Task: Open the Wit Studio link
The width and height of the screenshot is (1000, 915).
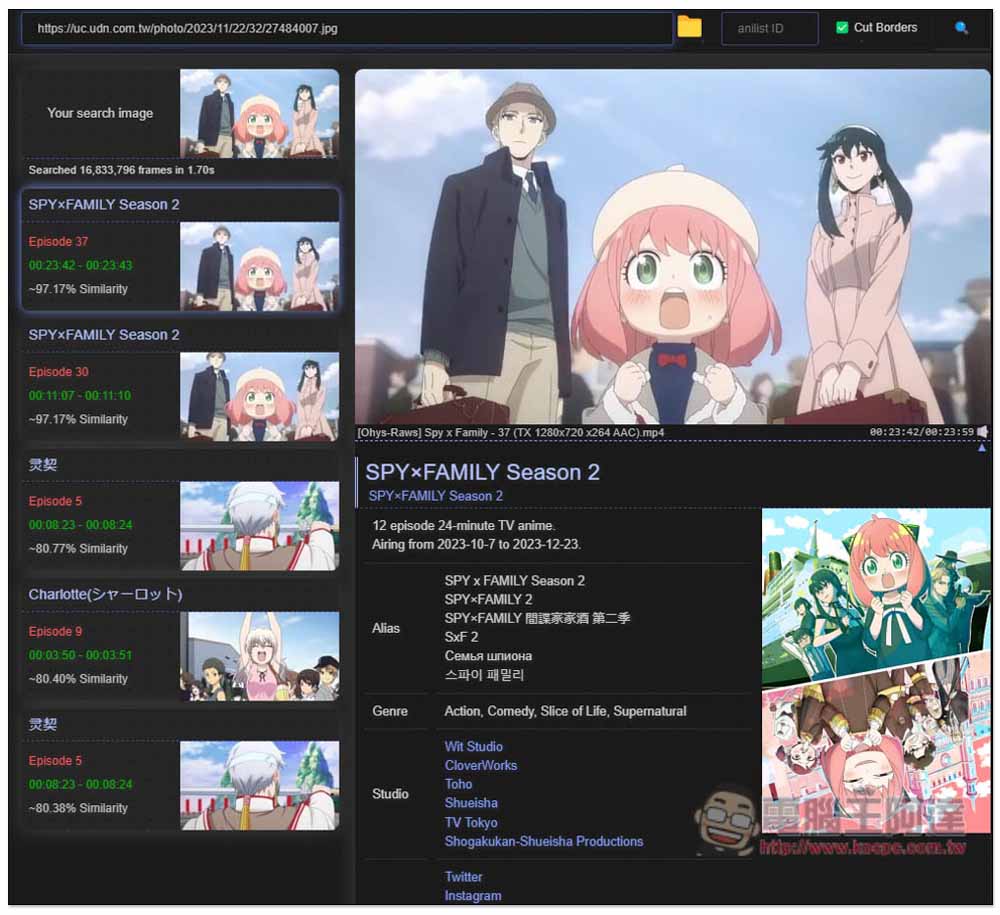Action: pos(473,746)
